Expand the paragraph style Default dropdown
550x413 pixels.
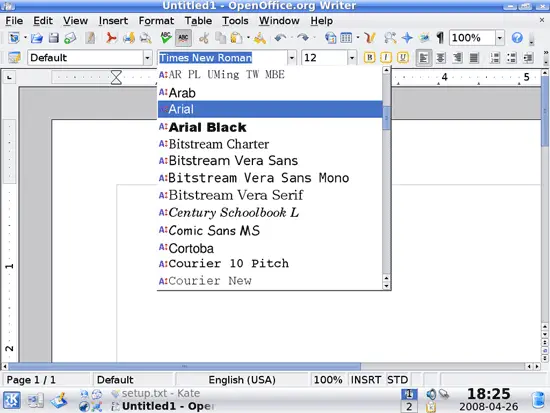(147, 58)
